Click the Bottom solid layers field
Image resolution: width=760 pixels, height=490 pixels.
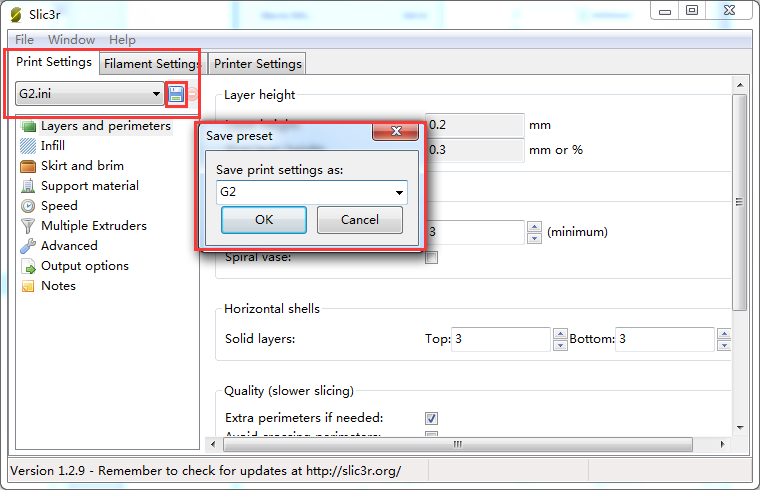[665, 339]
